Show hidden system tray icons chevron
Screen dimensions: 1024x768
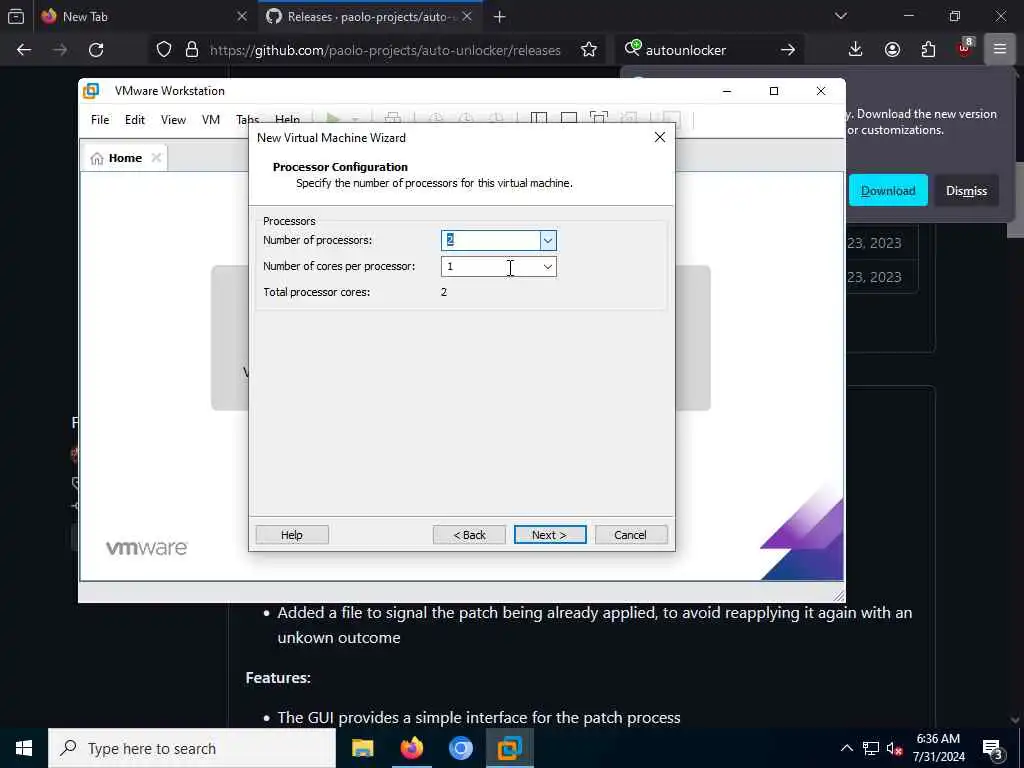(x=846, y=748)
